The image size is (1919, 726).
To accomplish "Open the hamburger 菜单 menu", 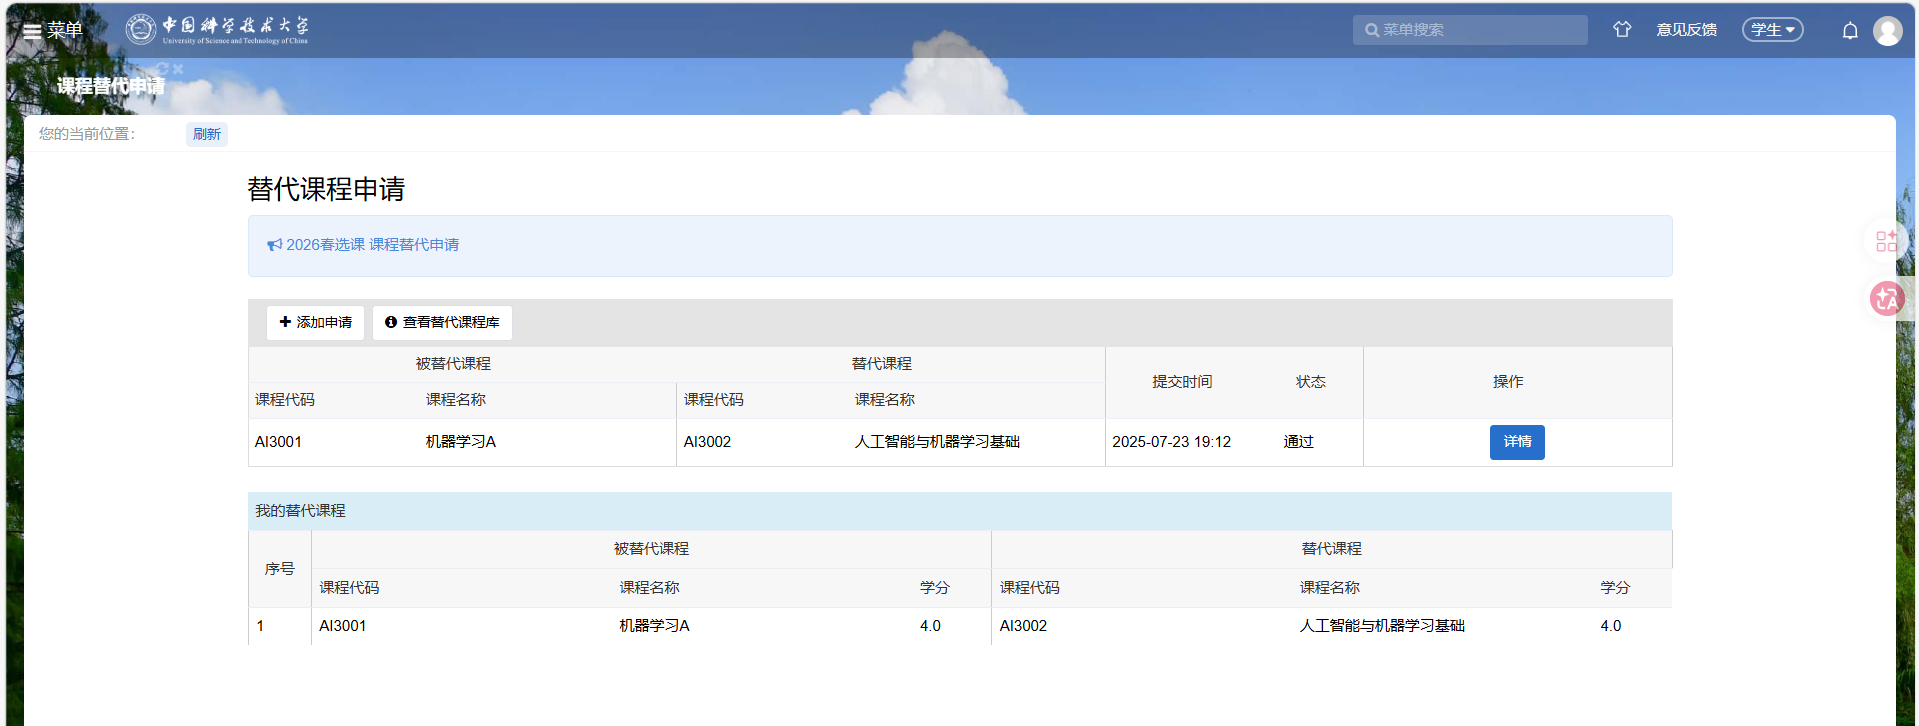I will 52,30.
